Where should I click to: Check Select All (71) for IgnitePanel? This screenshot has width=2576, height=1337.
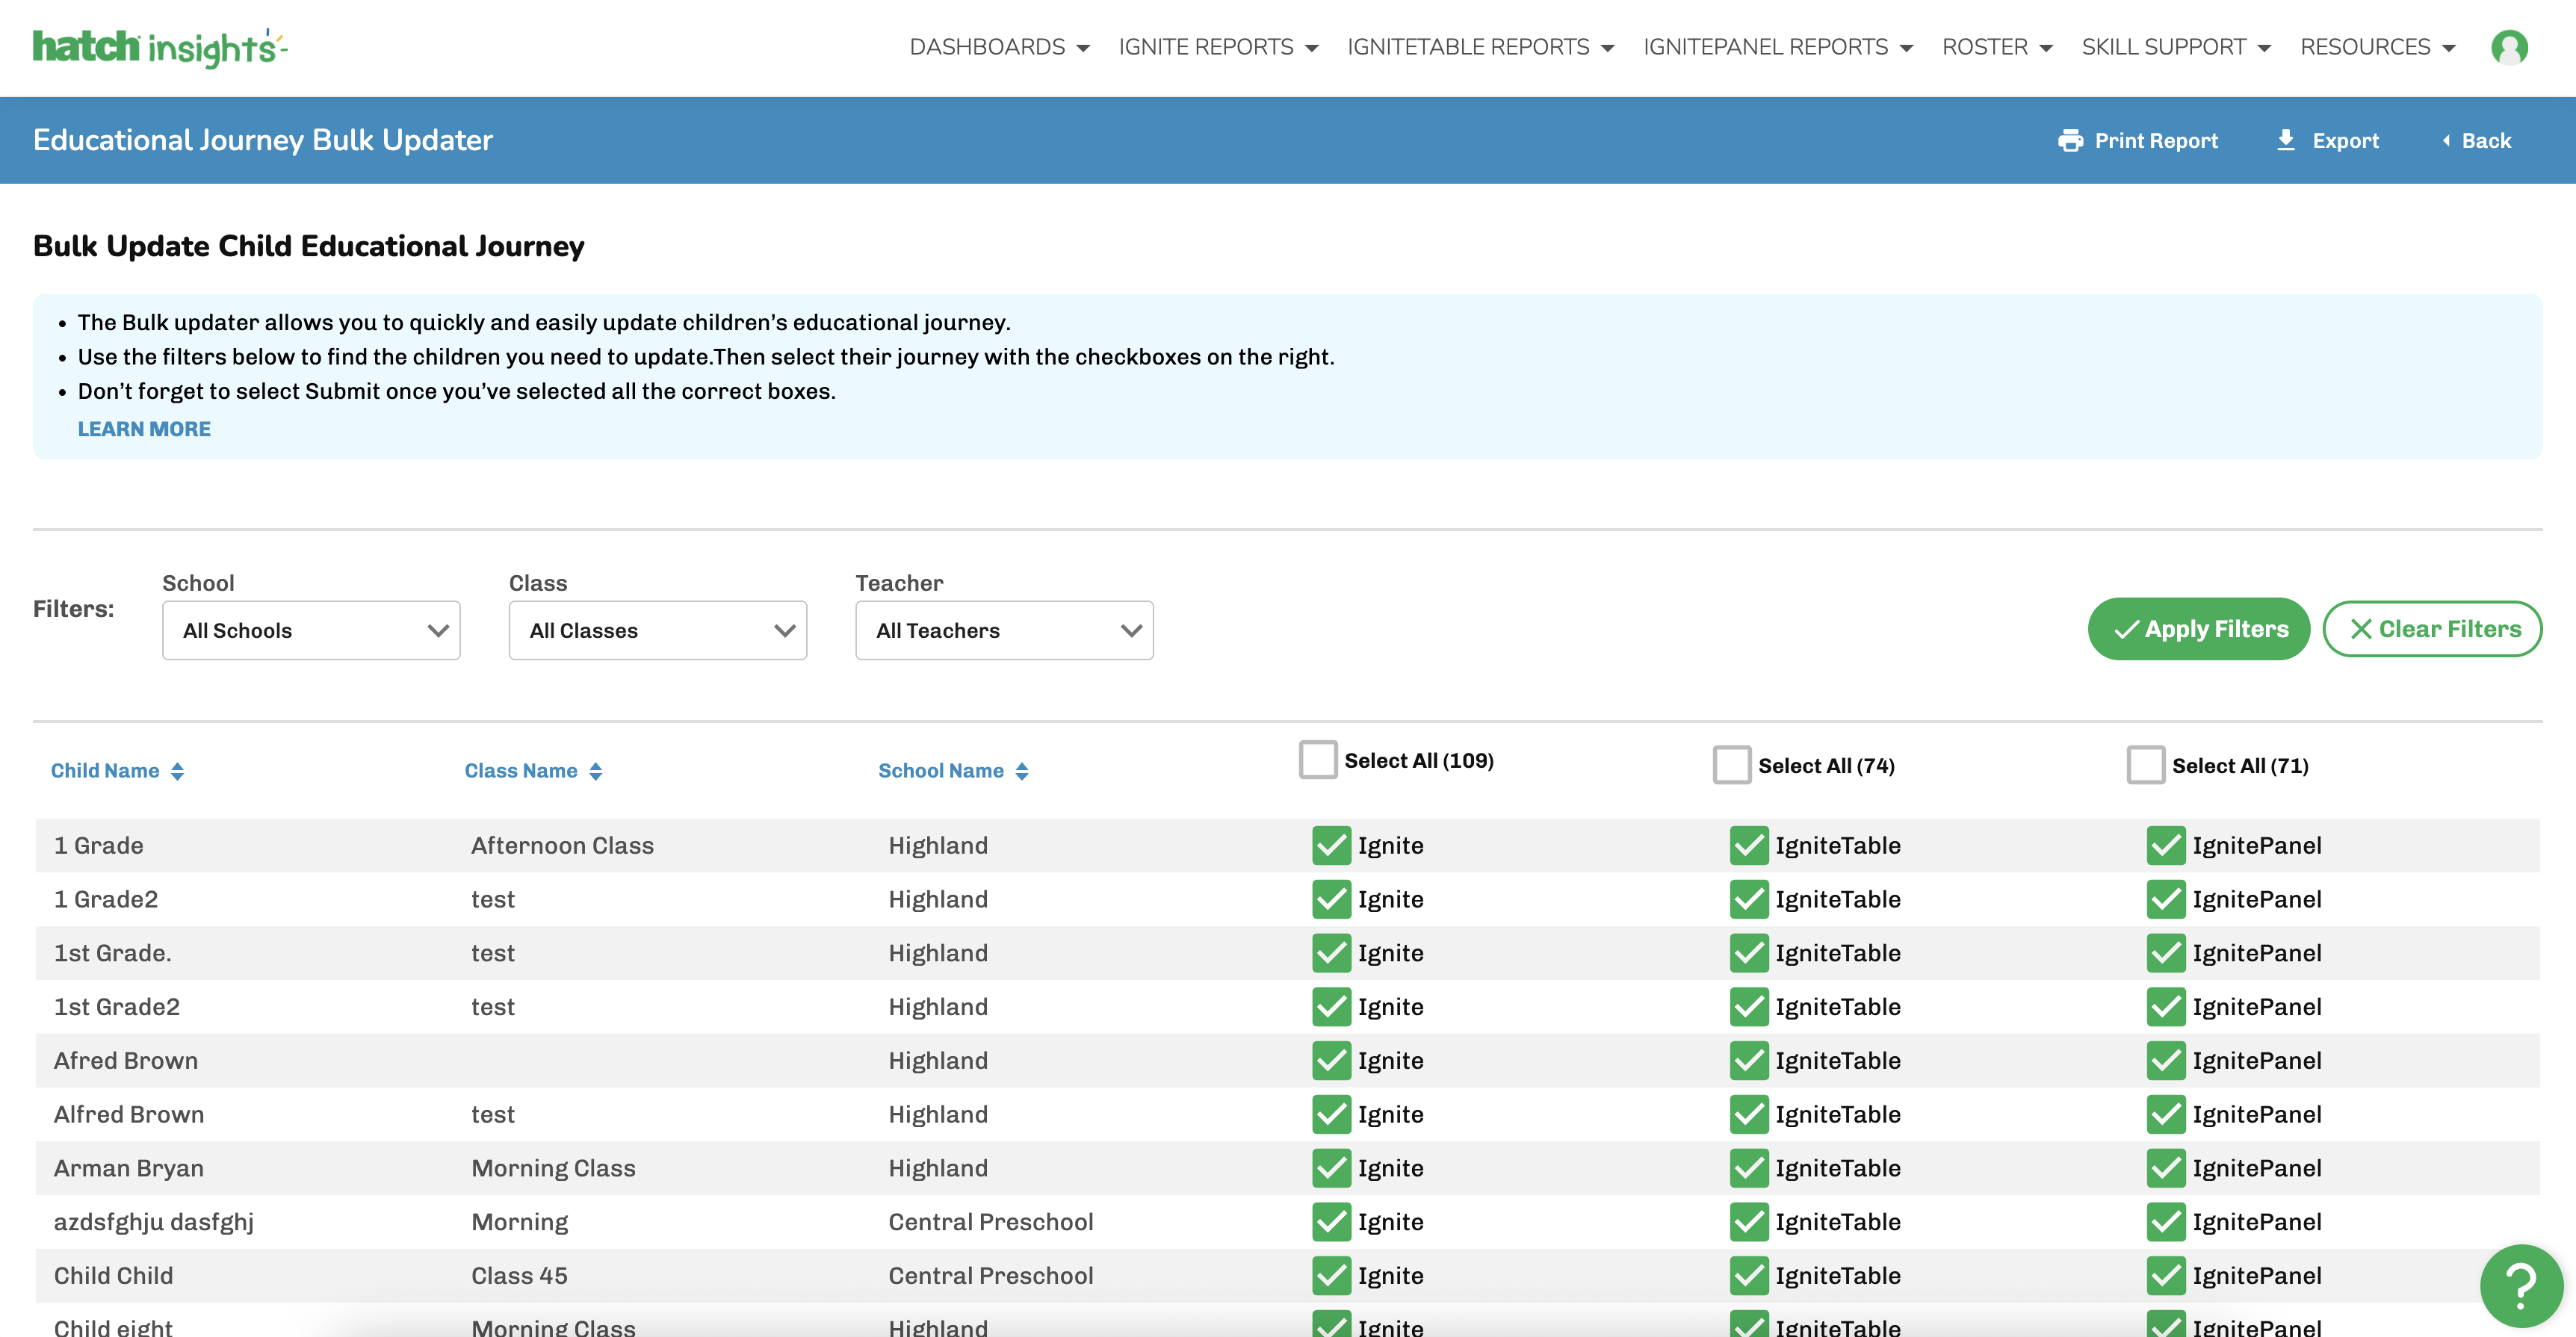2146,765
